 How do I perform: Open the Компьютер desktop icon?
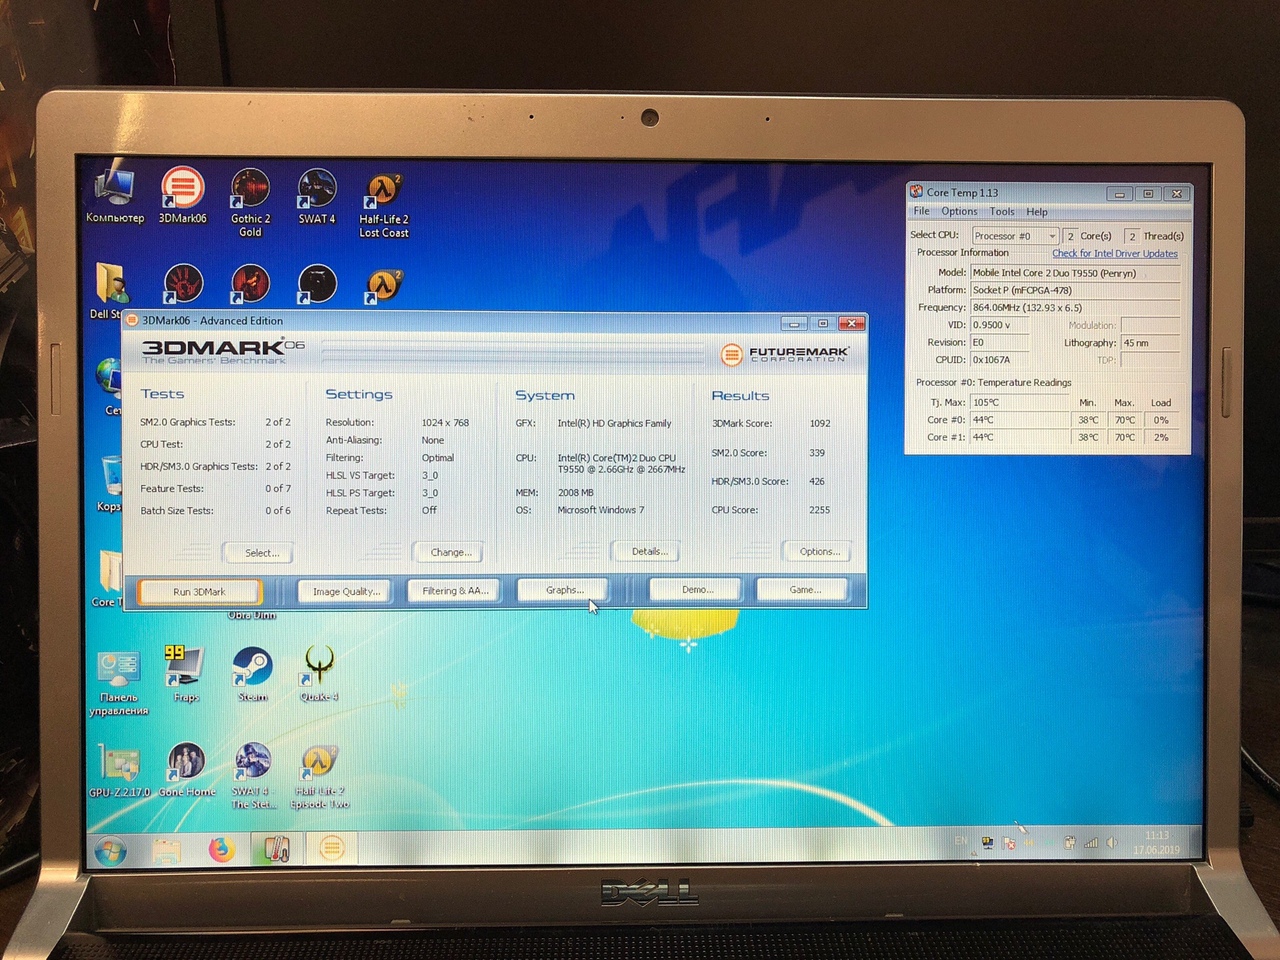tap(114, 196)
